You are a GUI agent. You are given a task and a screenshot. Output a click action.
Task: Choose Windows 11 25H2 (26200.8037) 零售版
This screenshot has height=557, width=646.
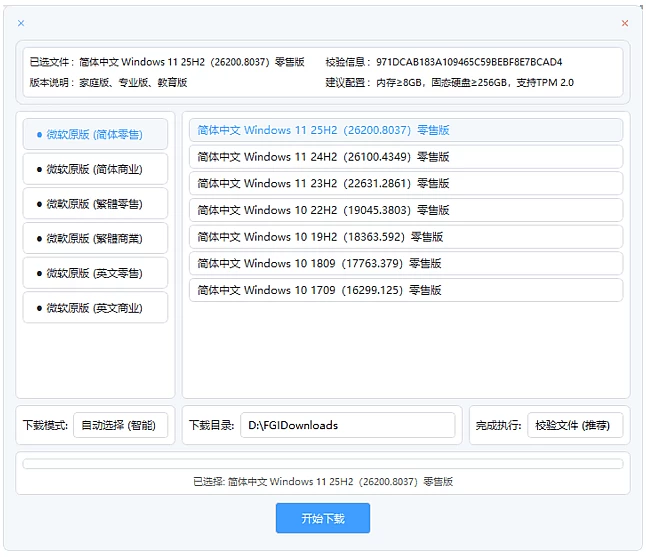(405, 130)
